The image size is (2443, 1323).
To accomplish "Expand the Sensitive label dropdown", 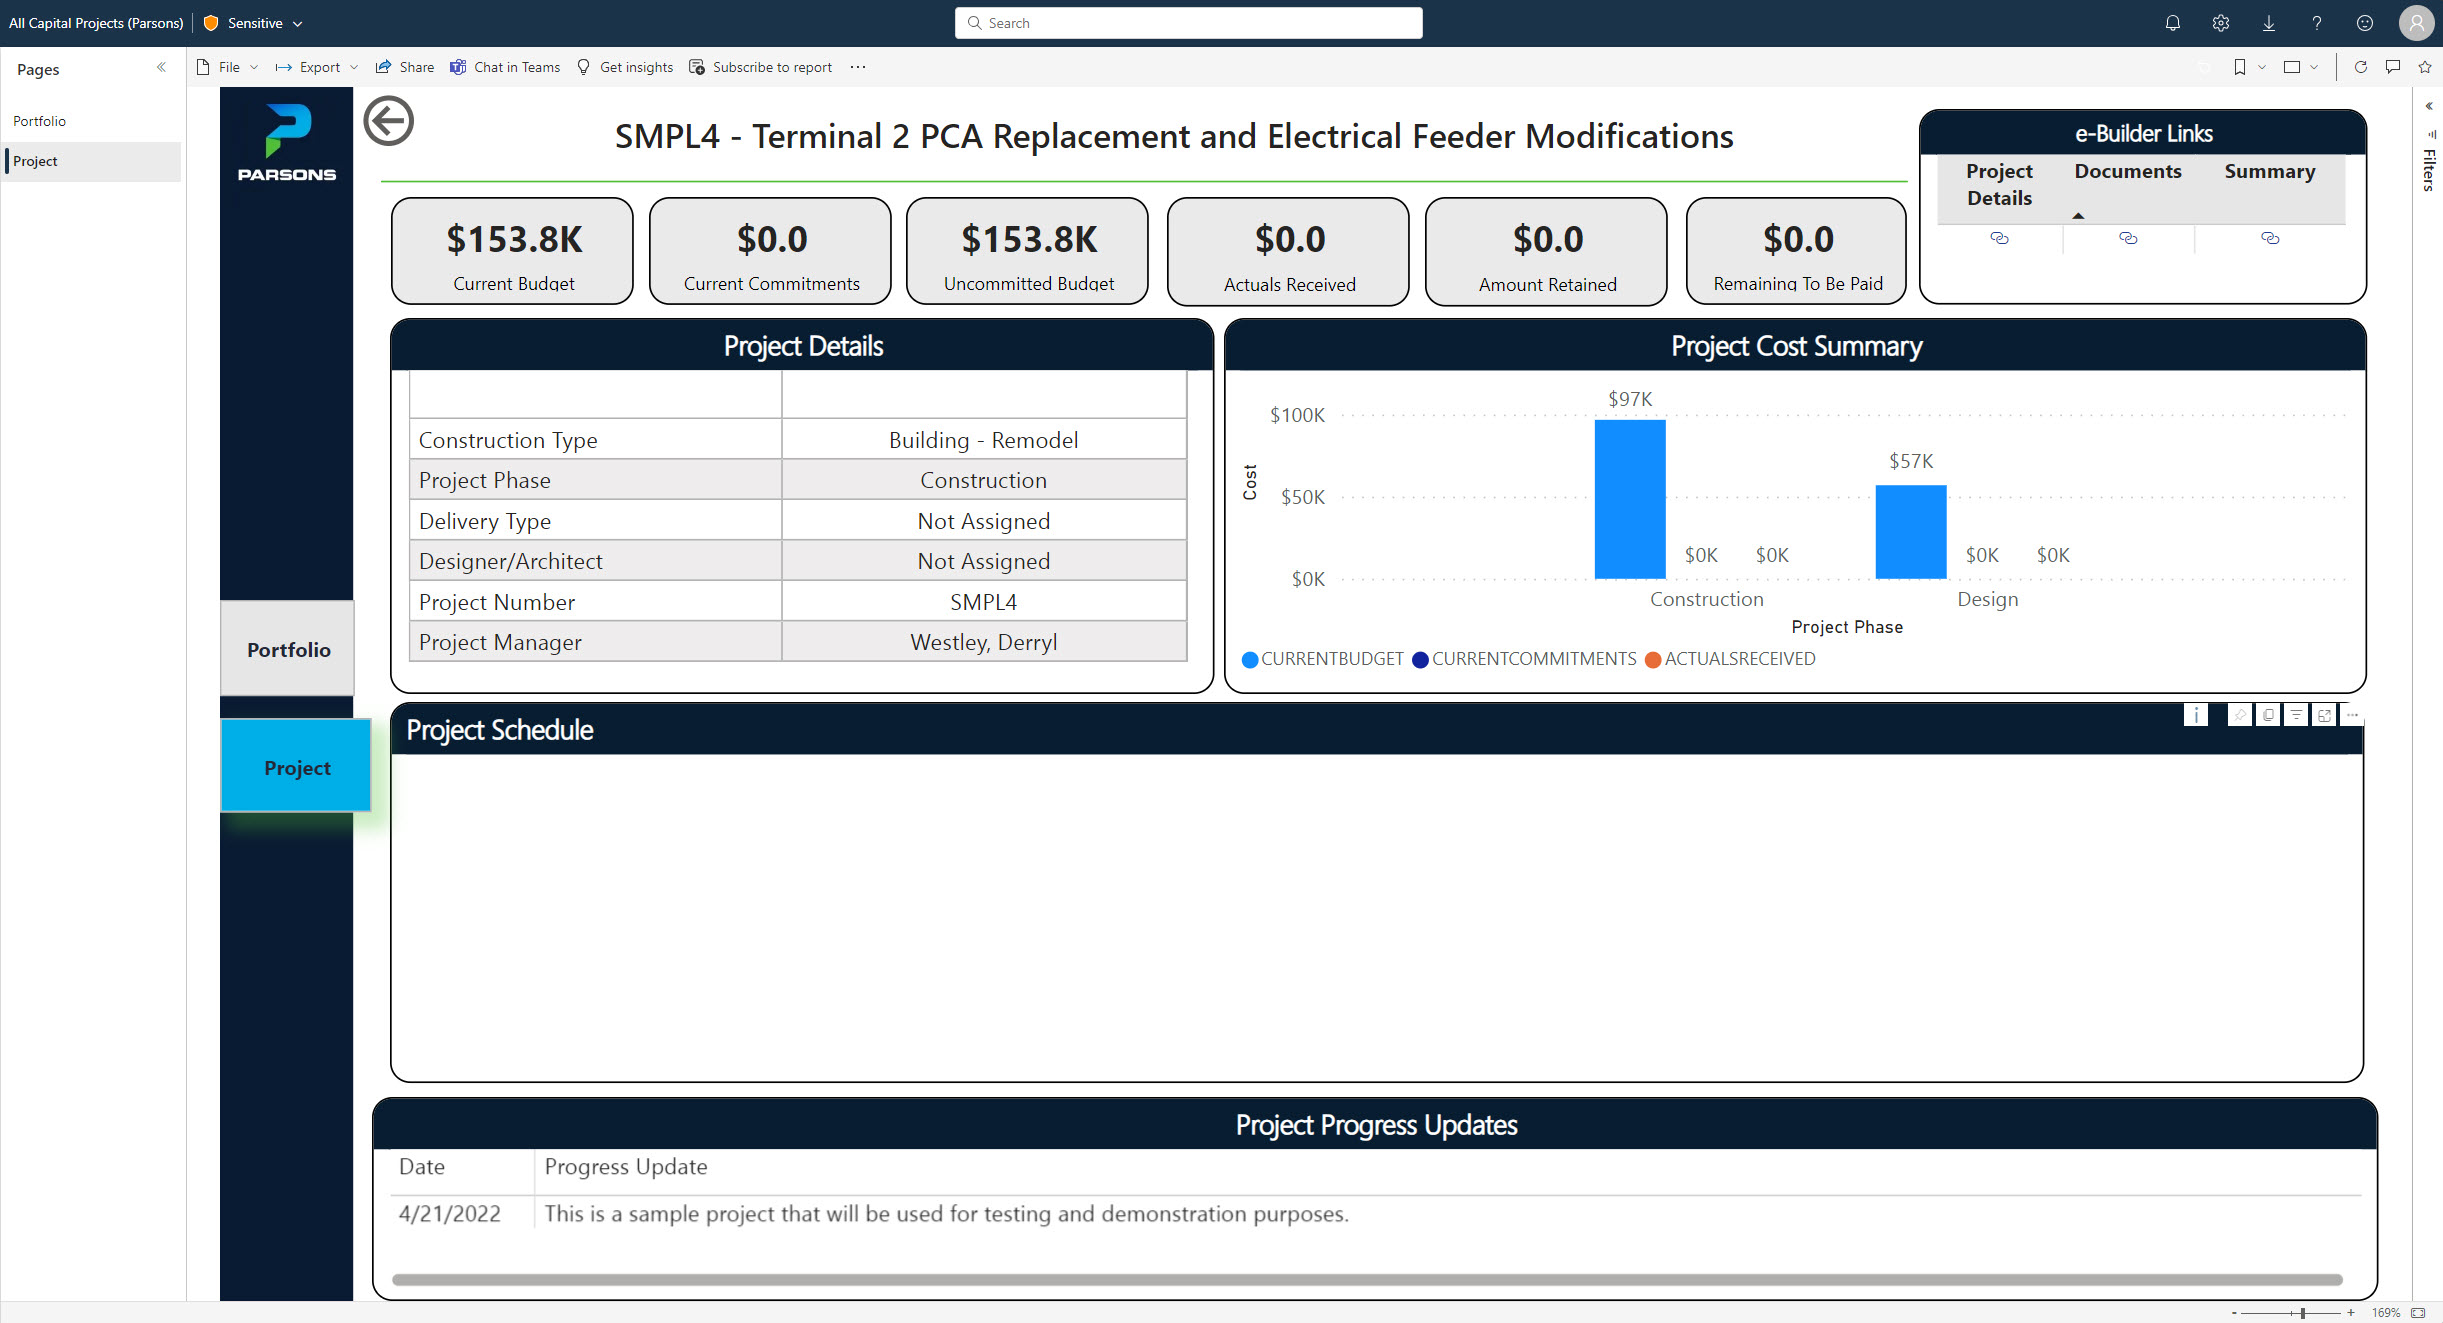I will (x=297, y=23).
